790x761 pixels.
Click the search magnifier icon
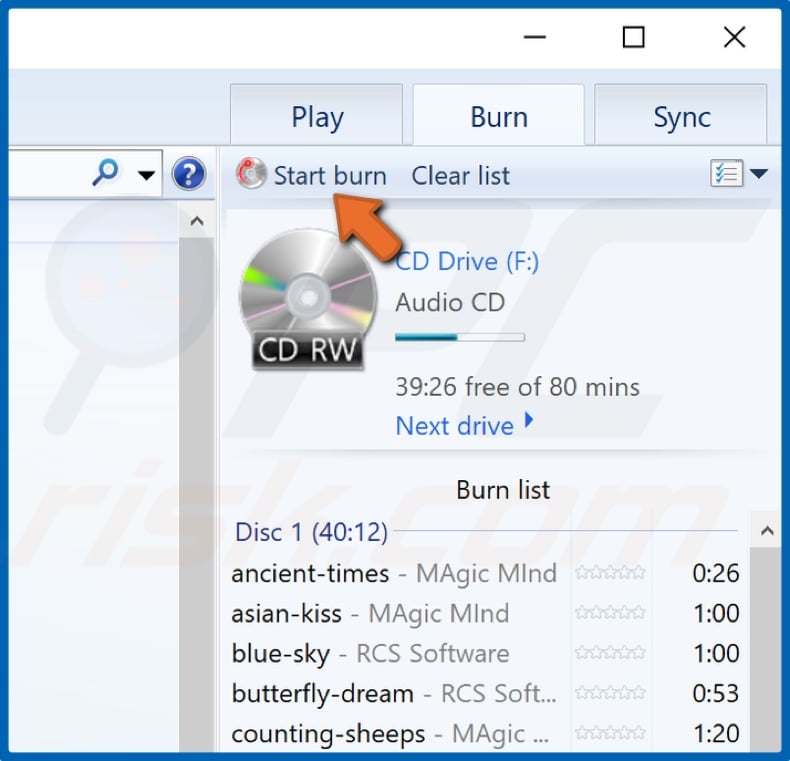[x=105, y=172]
